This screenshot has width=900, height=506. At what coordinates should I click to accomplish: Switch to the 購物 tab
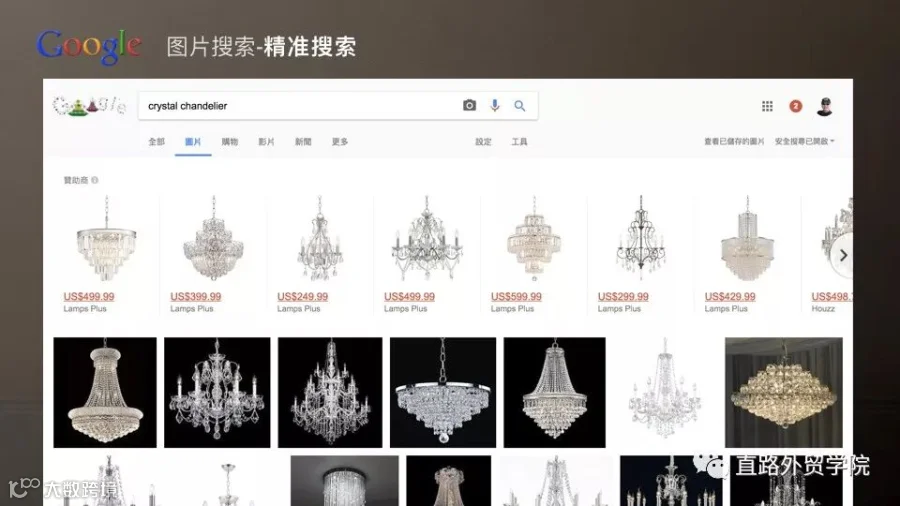point(230,142)
